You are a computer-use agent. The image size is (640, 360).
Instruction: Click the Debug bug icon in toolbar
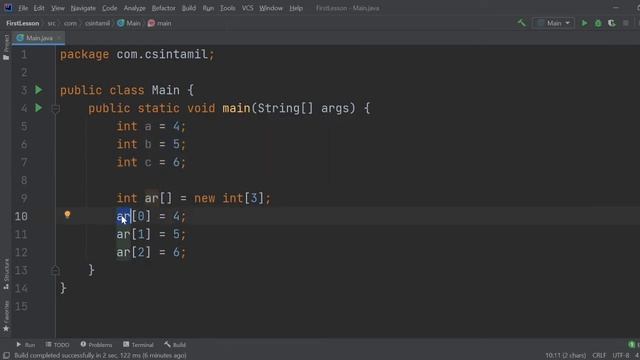pyautogui.click(x=598, y=23)
